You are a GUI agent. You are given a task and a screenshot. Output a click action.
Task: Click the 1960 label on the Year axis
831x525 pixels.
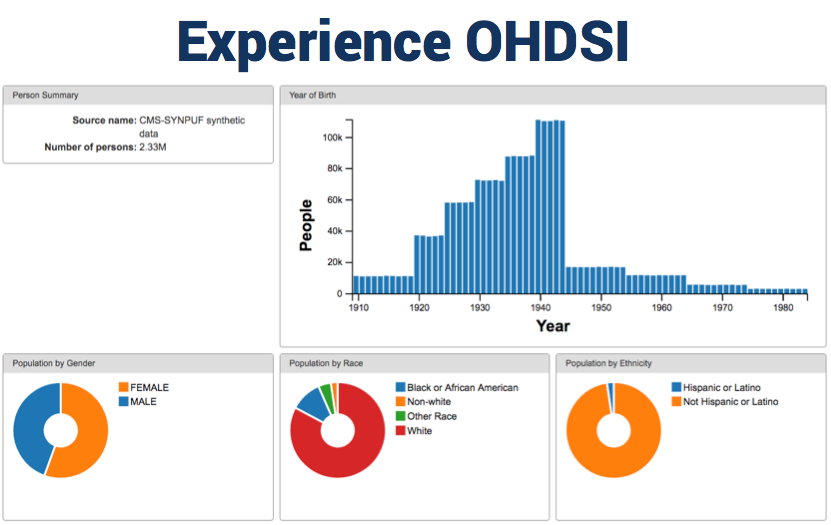pos(662,307)
